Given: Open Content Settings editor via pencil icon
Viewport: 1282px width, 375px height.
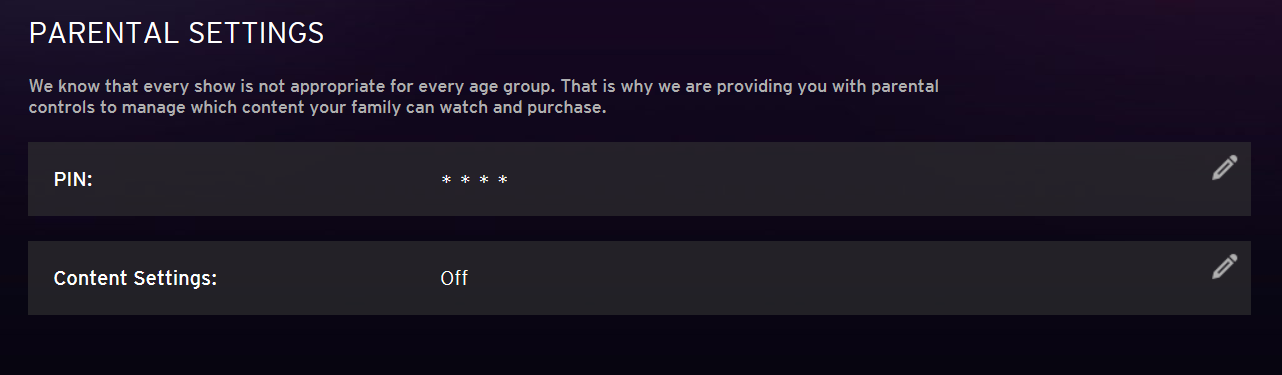Looking at the screenshot, I should click(x=1224, y=267).
